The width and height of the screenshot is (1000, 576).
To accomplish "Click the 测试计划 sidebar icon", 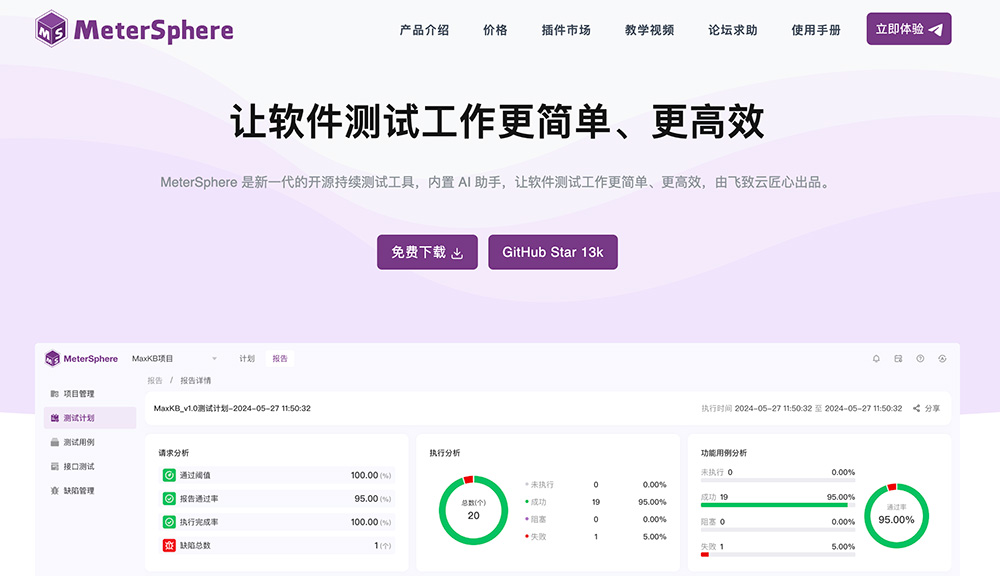I will (55, 418).
